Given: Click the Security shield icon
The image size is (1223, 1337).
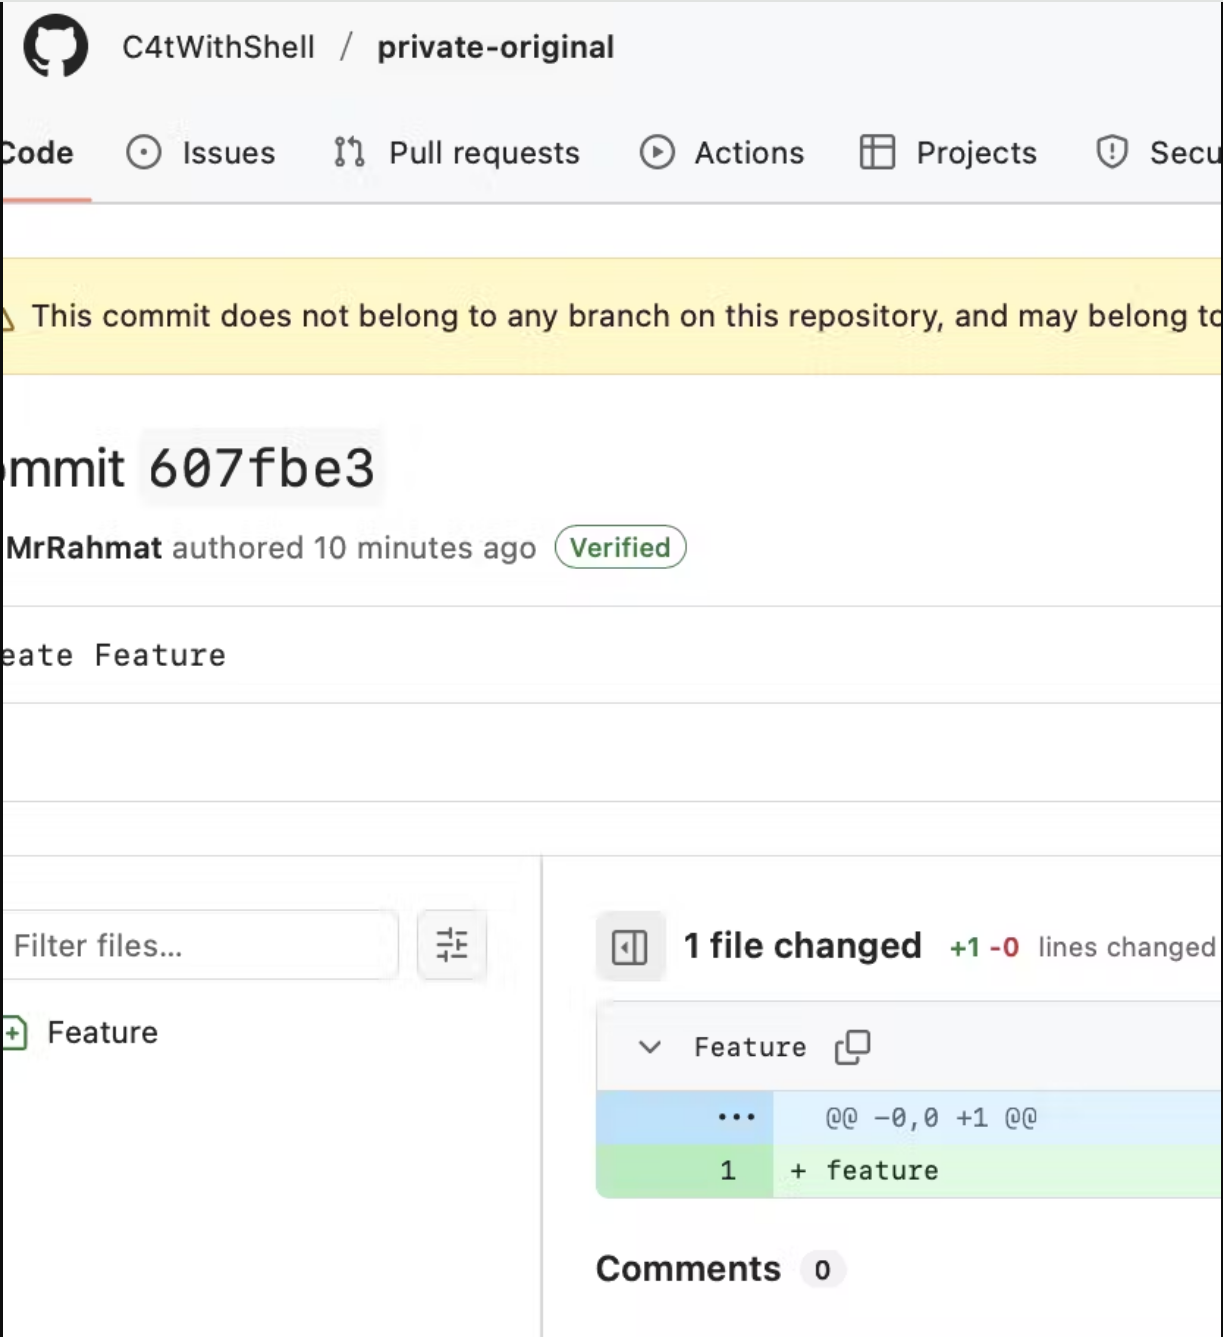Looking at the screenshot, I should pos(1112,153).
